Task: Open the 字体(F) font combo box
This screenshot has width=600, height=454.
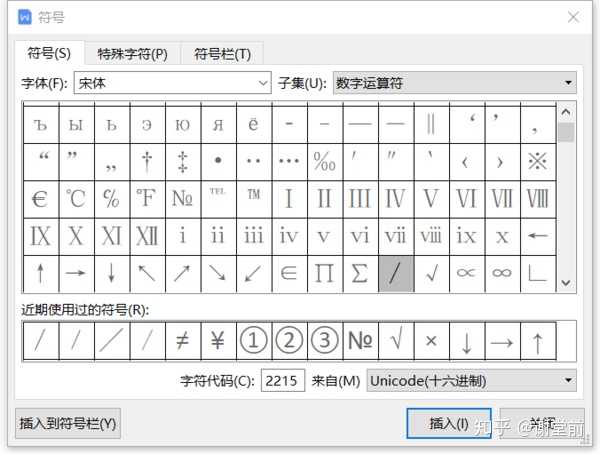Action: pyautogui.click(x=172, y=83)
